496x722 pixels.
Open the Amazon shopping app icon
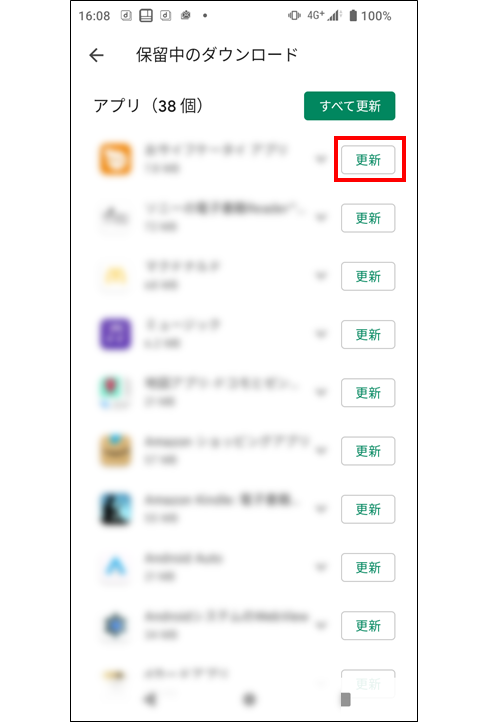116,450
